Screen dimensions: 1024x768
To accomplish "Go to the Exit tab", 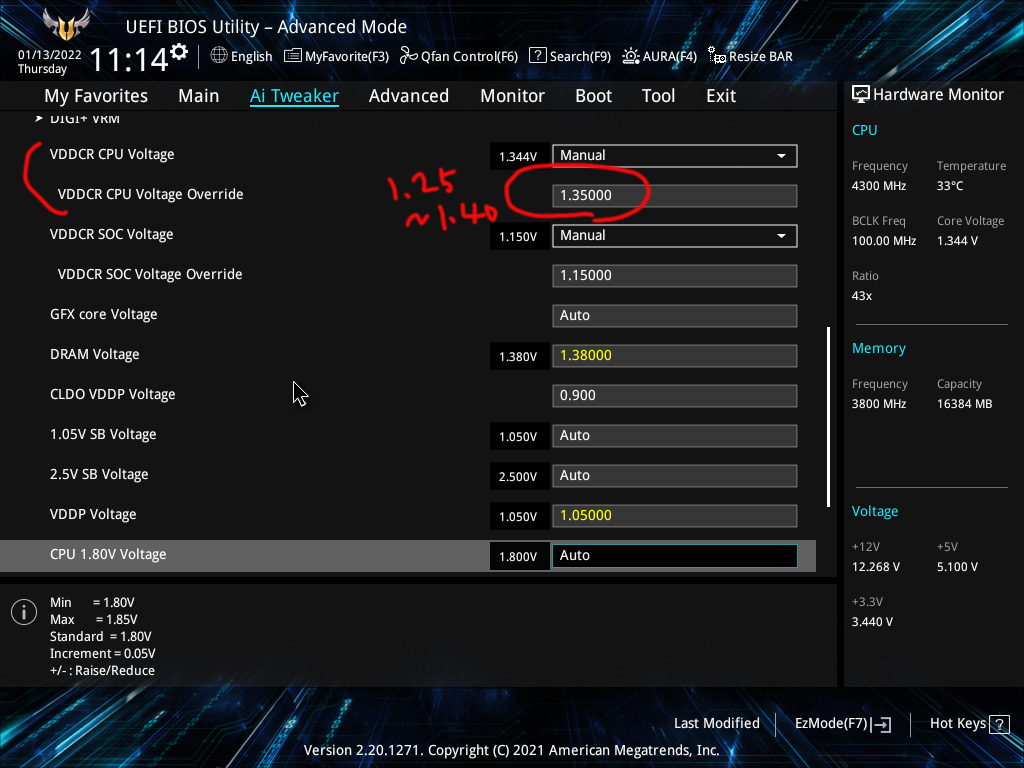I will [x=721, y=96].
